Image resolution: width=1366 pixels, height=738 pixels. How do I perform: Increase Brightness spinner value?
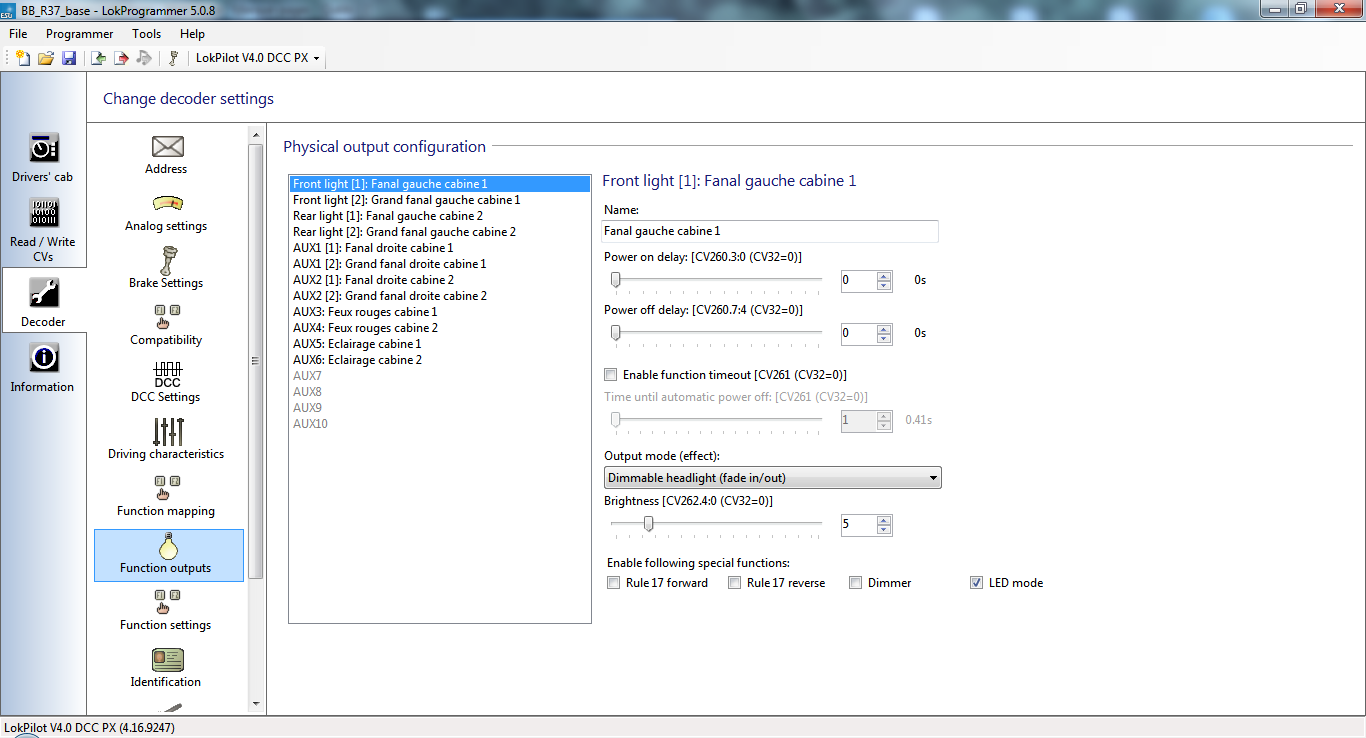coord(883,520)
